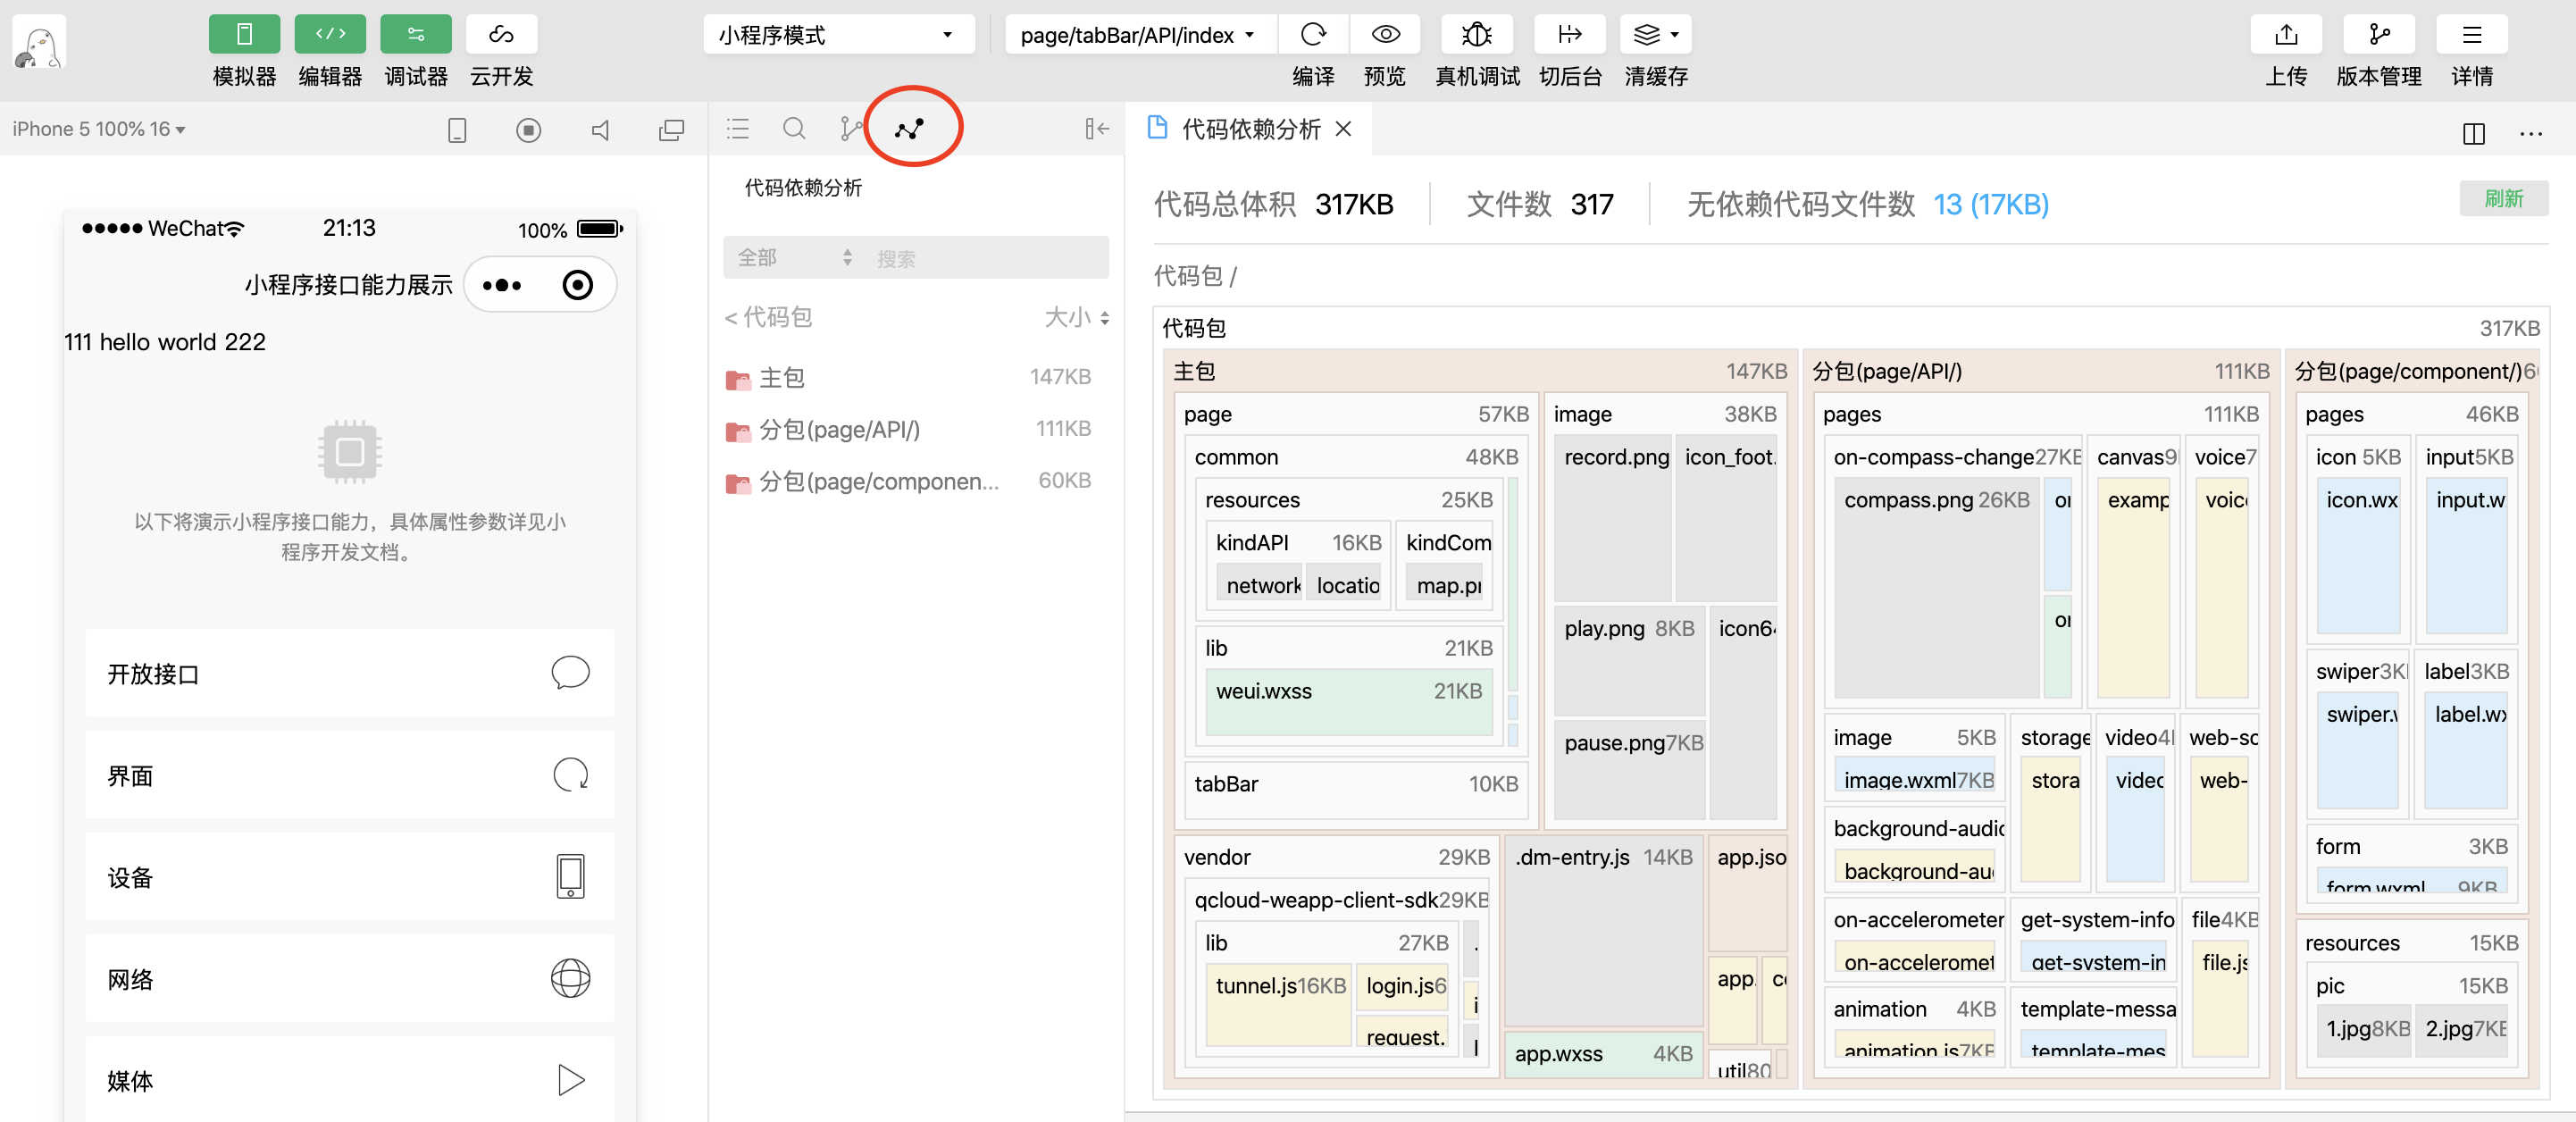Click the upload icon button
This screenshot has width=2576, height=1122.
tap(2286, 35)
